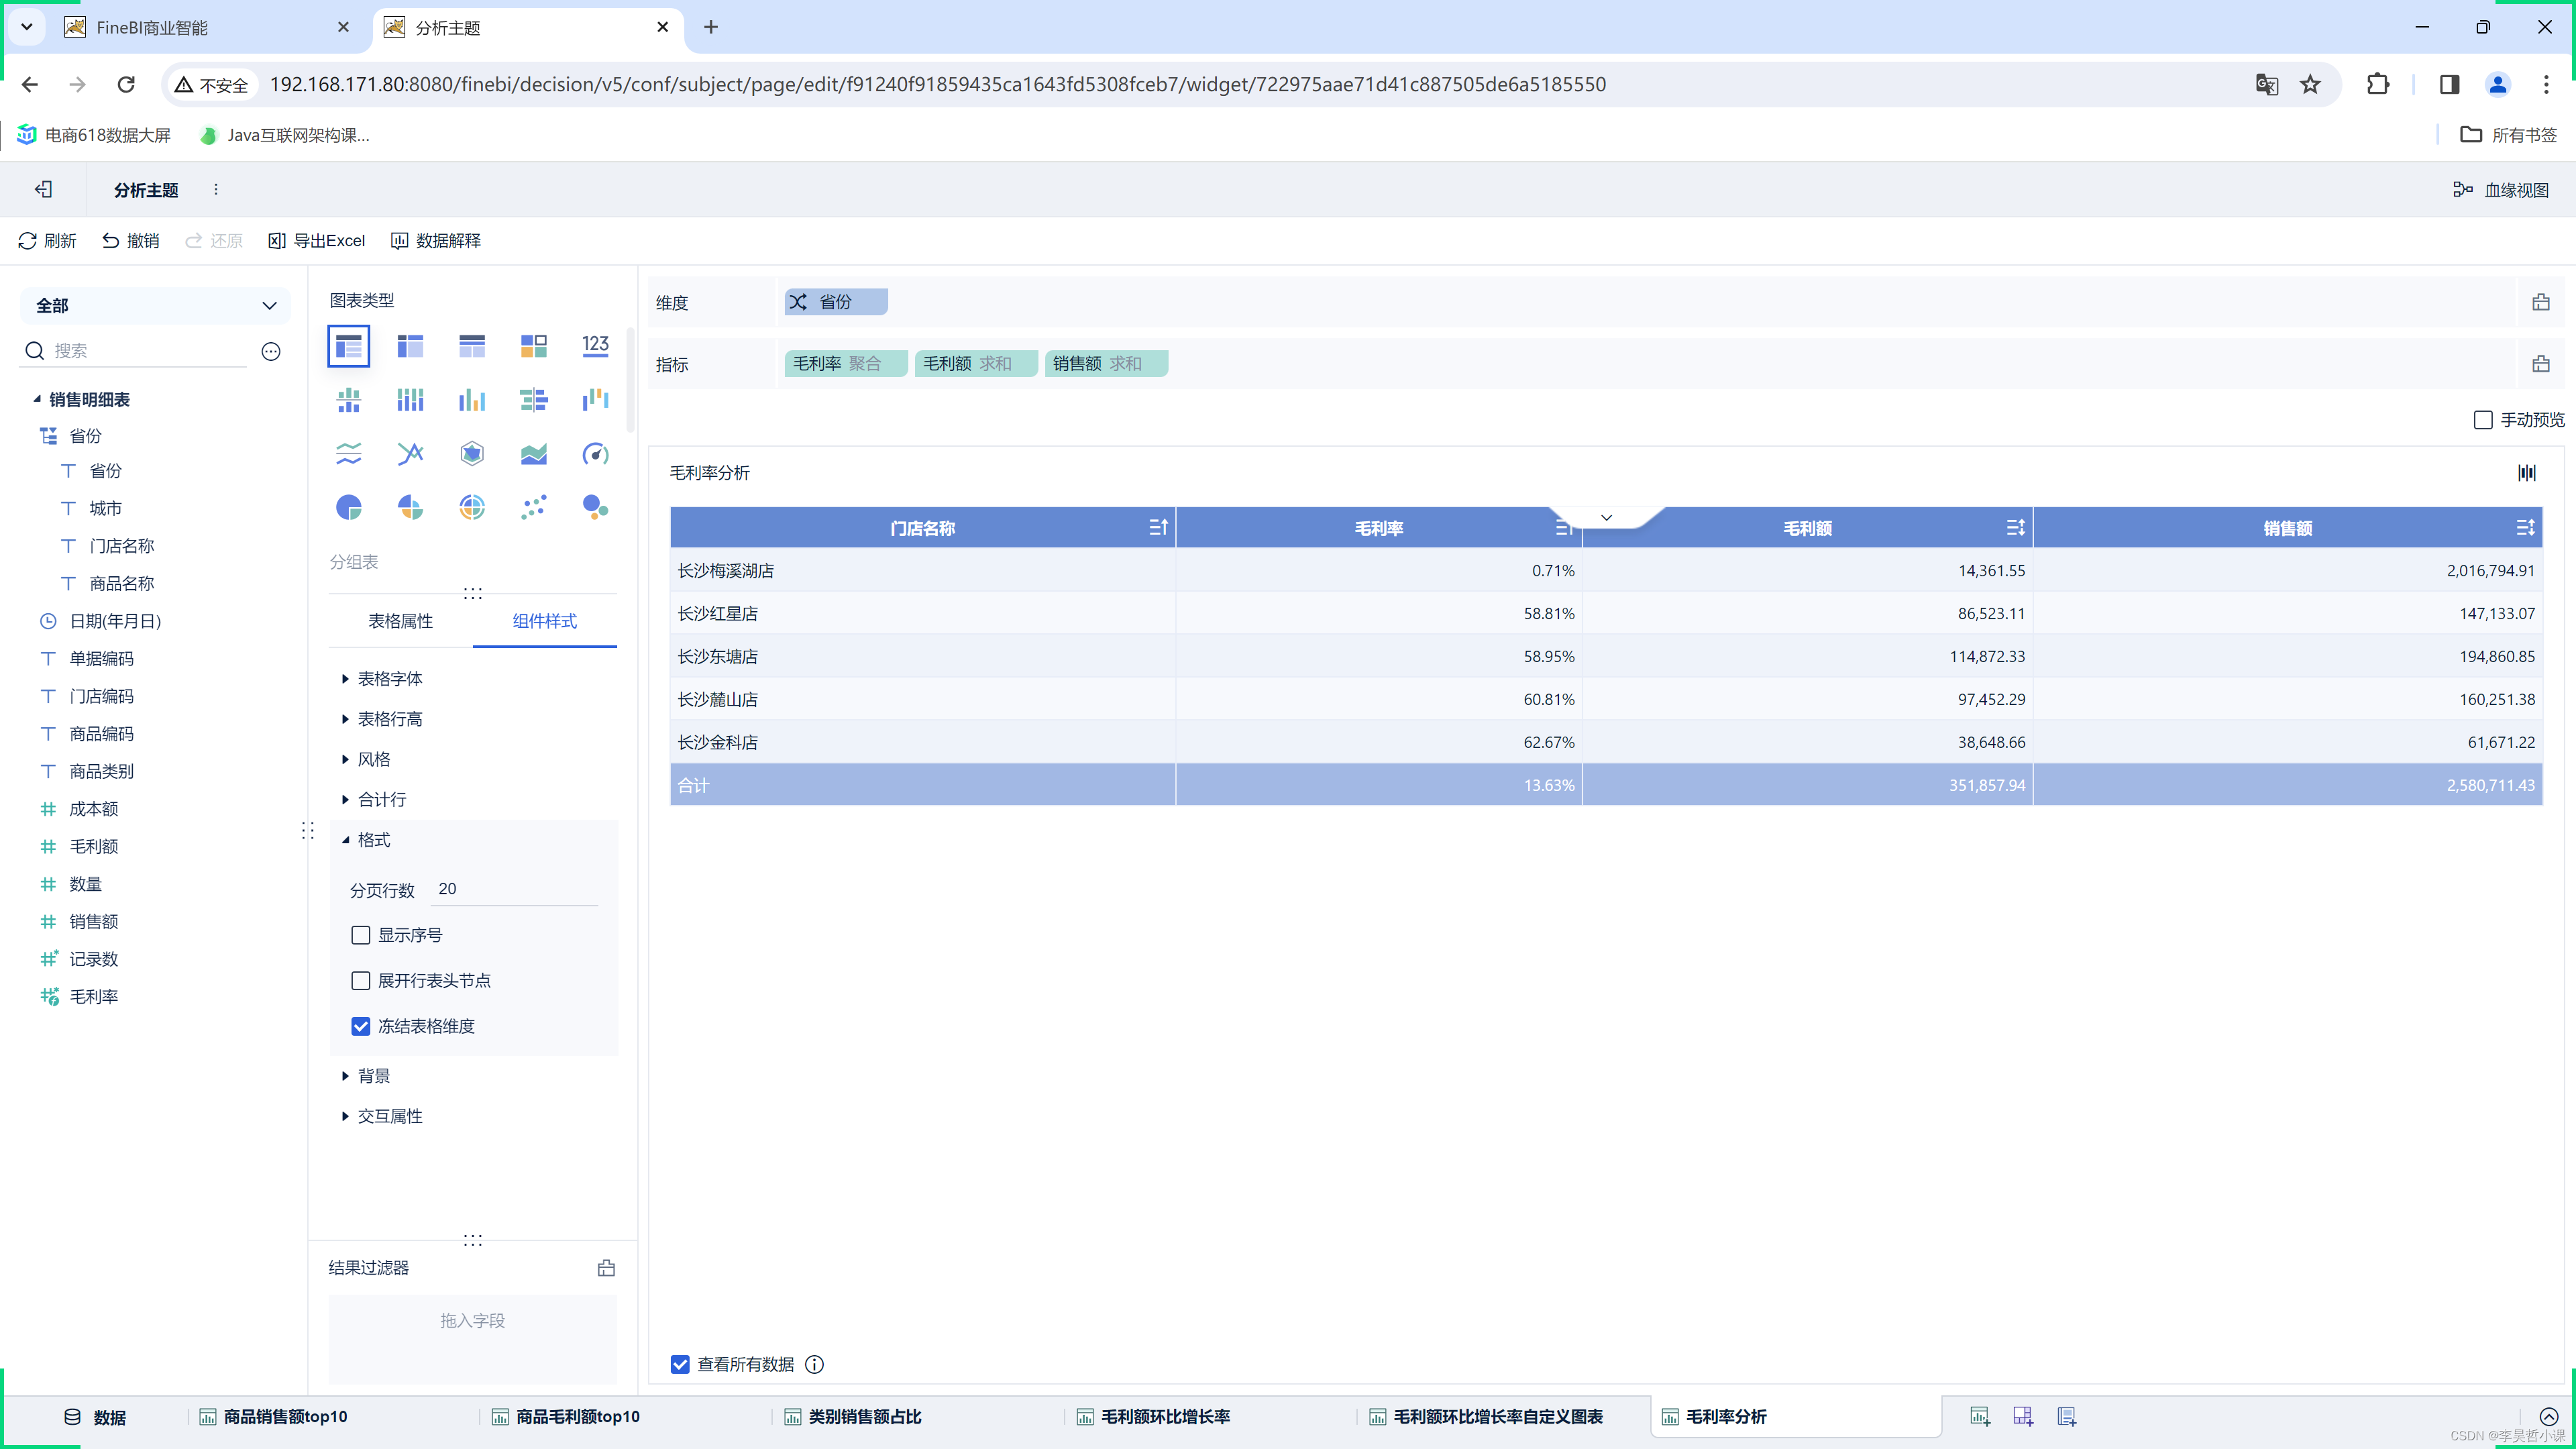Image resolution: width=2576 pixels, height=1449 pixels.
Task: Click the 刷新 refresh button
Action: pos(47,241)
